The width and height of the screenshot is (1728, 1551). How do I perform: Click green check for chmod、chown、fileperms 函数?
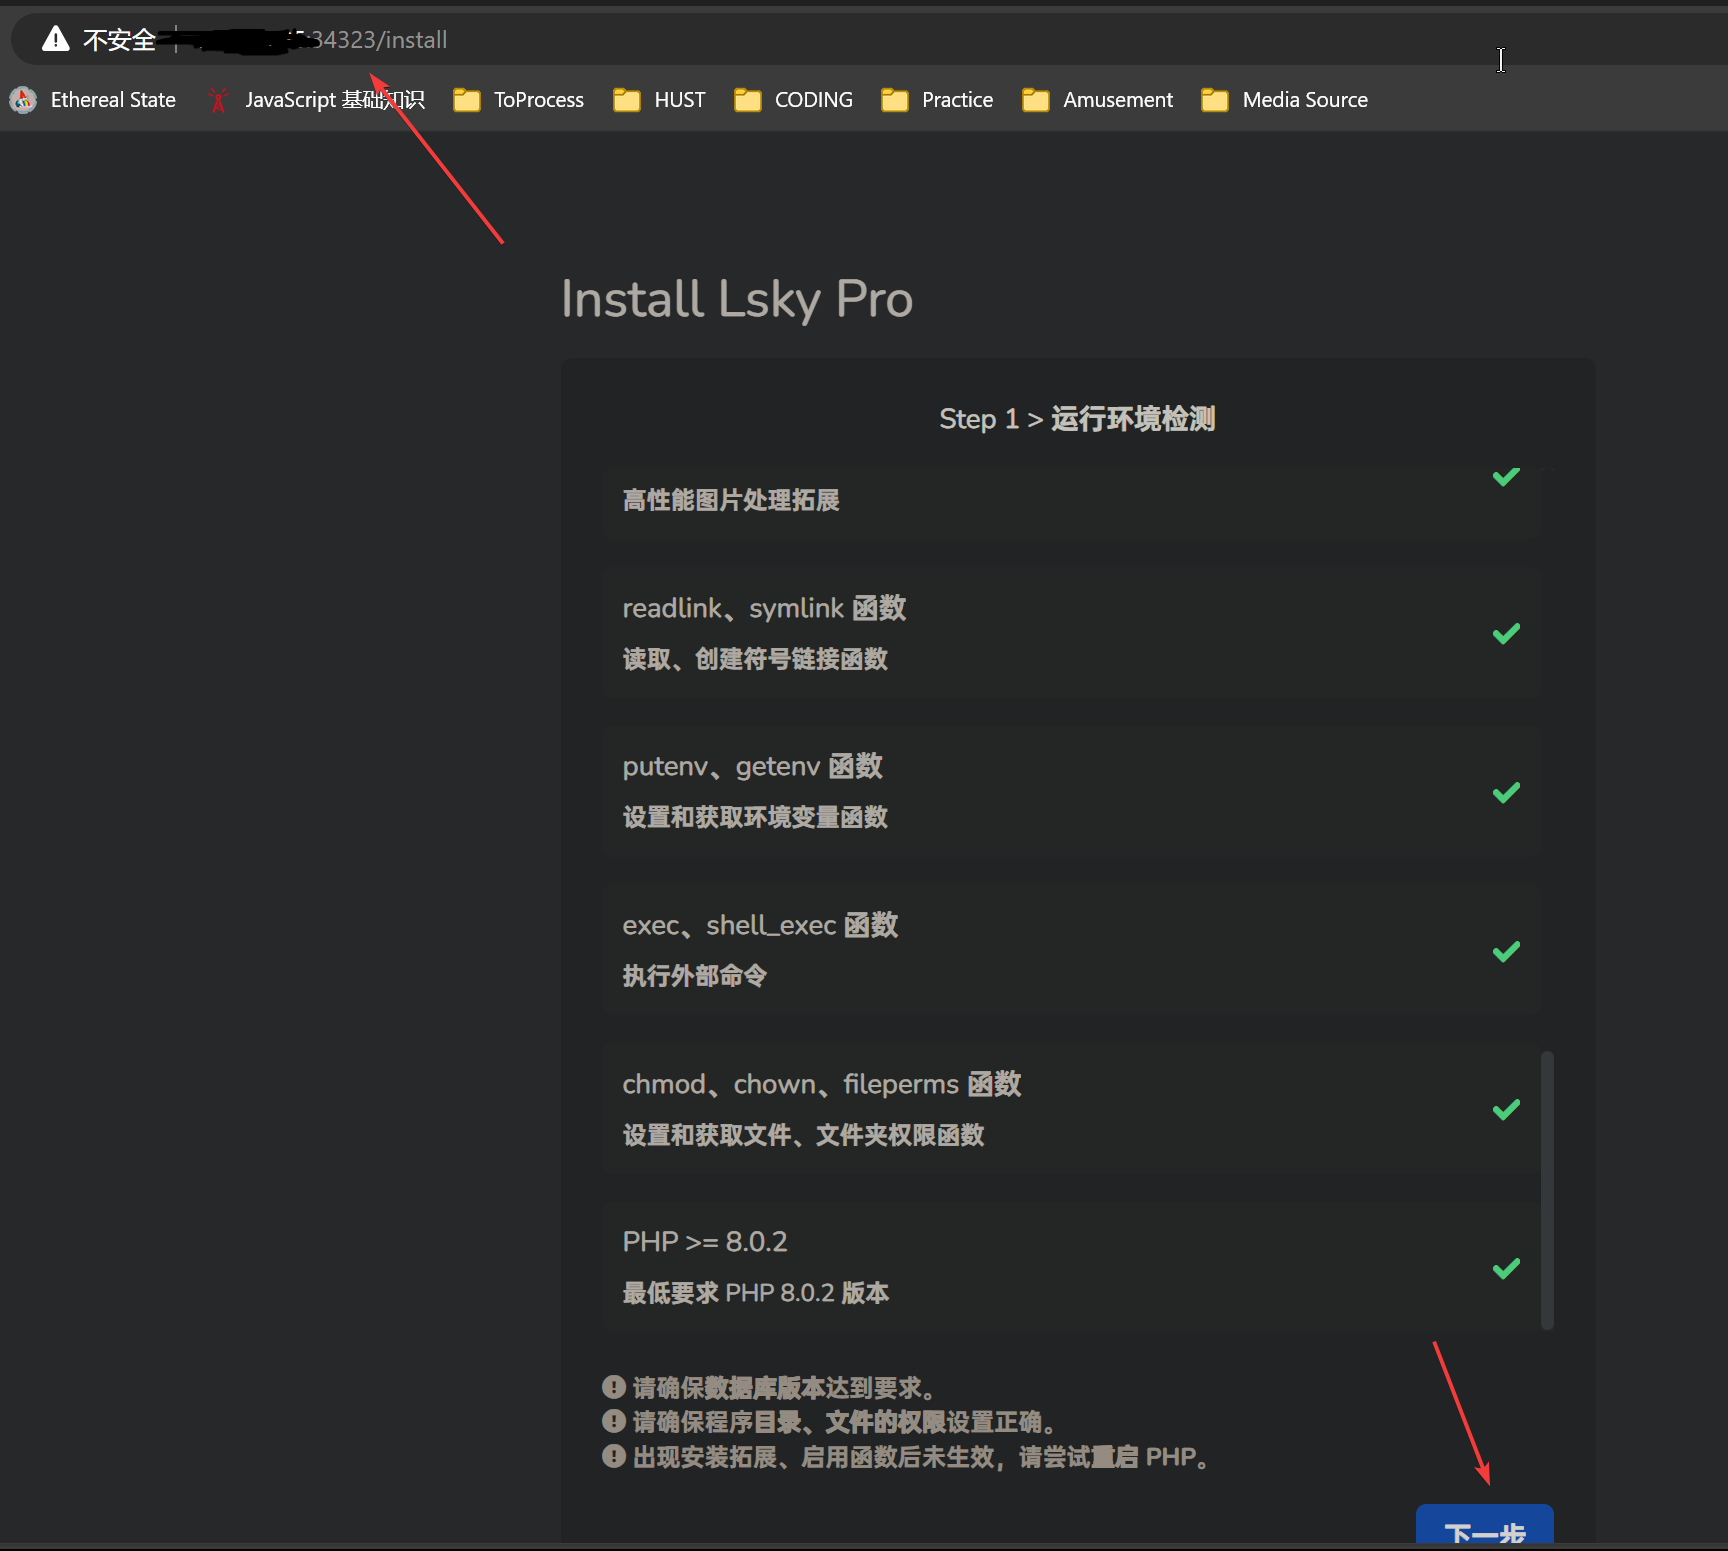tap(1506, 1109)
